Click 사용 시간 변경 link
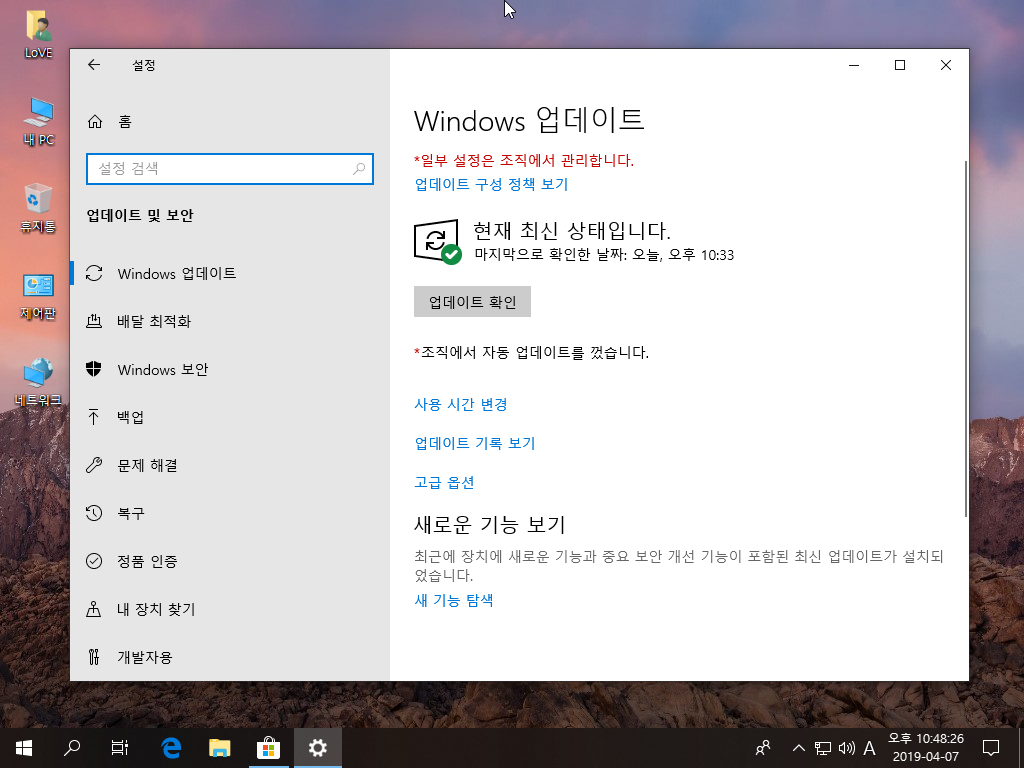This screenshot has height=768, width=1024. (460, 404)
